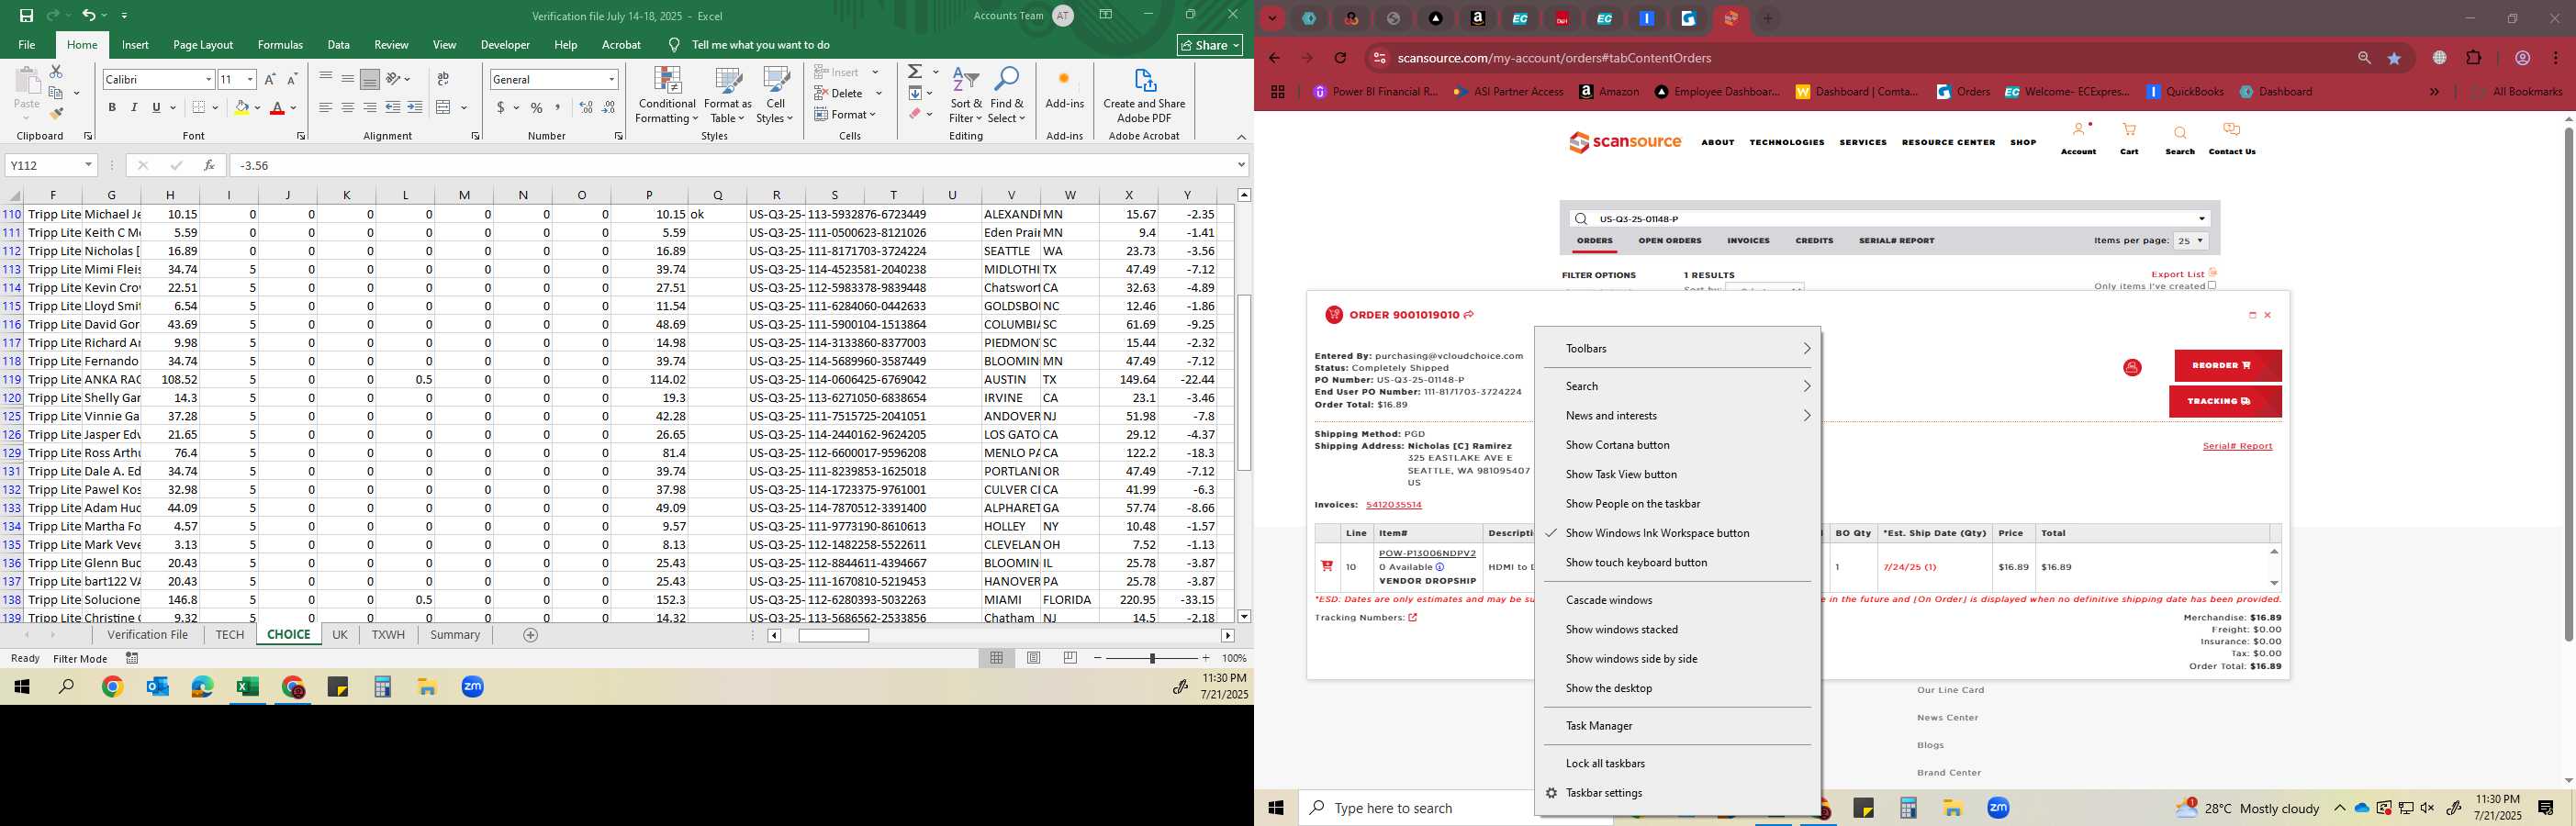Open Conditional Formatting menu

click(x=667, y=95)
